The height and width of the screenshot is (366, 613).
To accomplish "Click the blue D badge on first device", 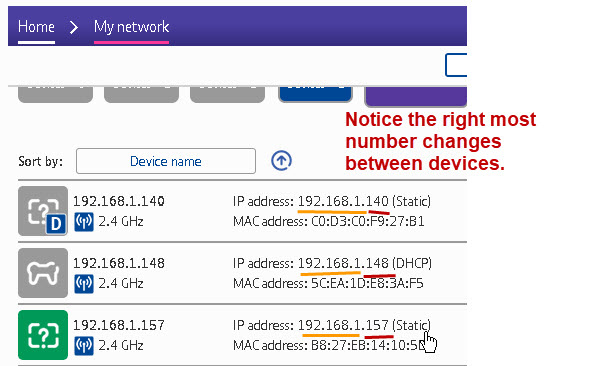I will 56,224.
